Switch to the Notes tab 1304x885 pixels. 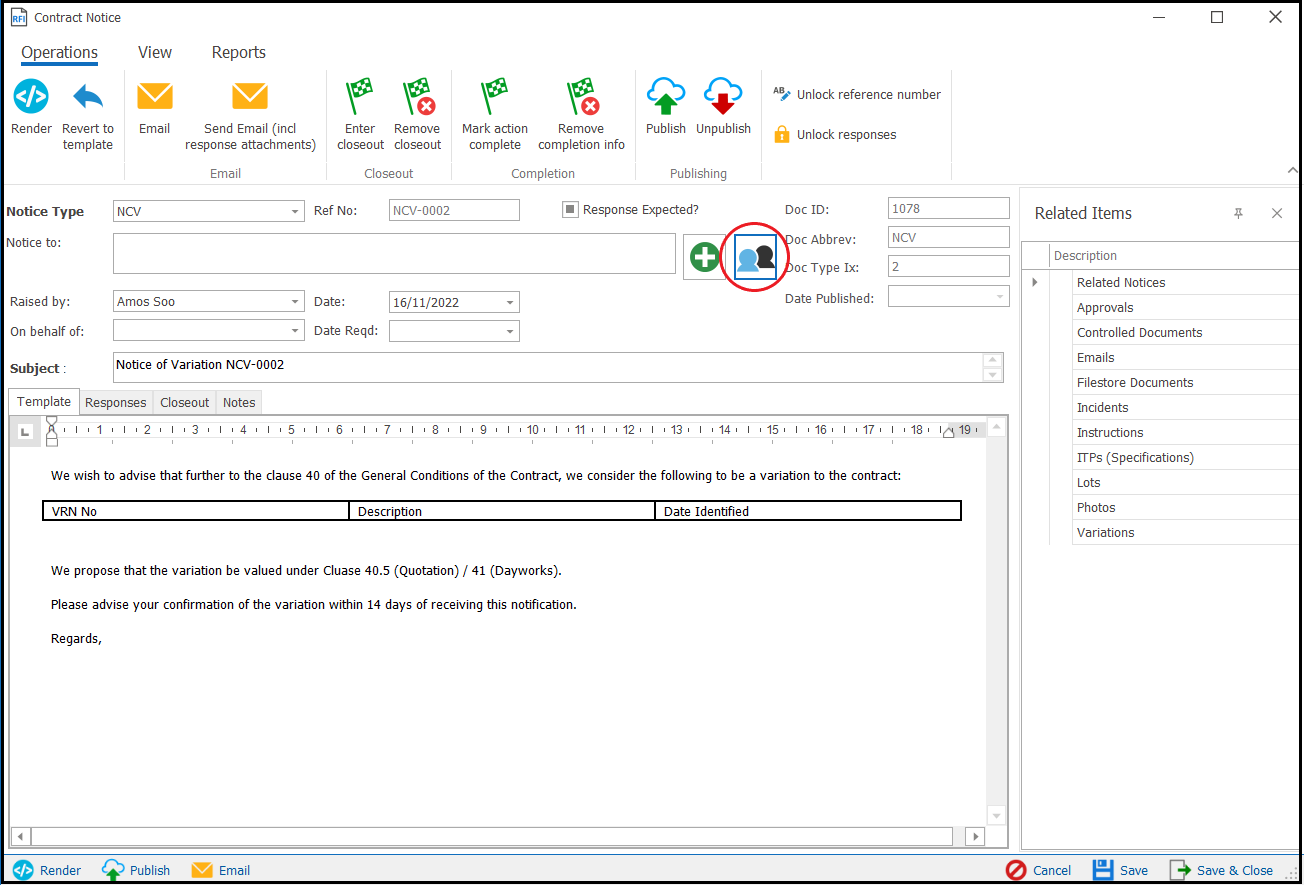[239, 403]
